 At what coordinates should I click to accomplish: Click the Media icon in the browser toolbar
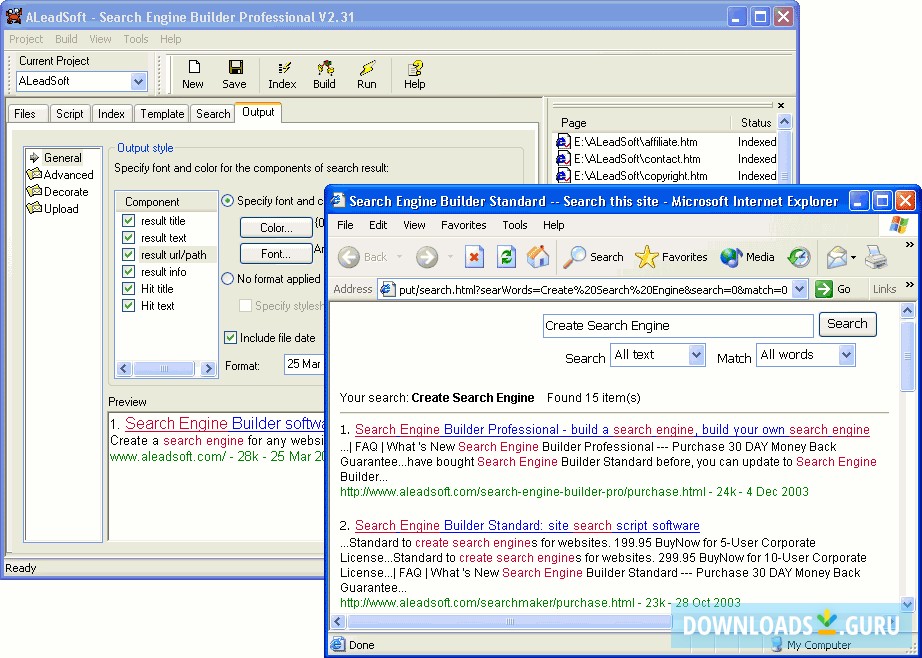coord(745,257)
